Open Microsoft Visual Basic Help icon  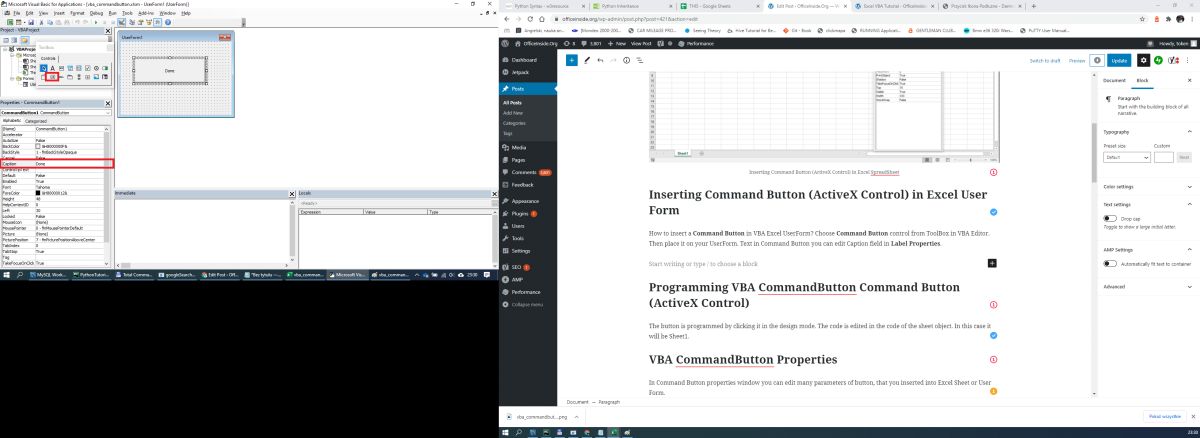coord(168,22)
